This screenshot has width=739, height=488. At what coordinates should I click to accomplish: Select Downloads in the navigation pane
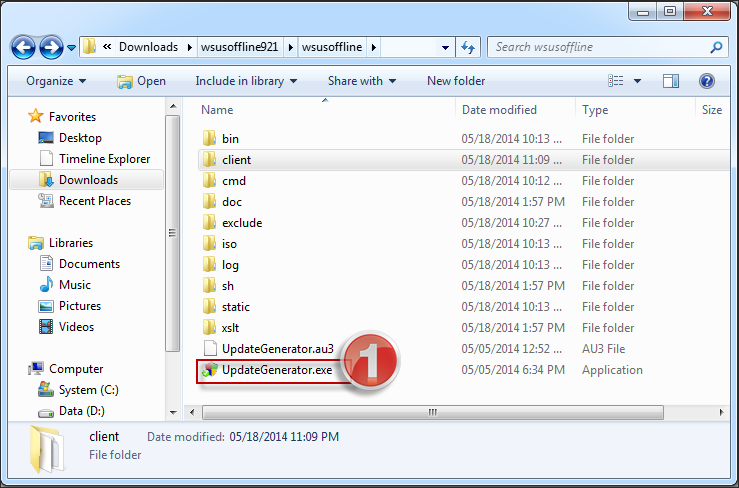tap(89, 180)
